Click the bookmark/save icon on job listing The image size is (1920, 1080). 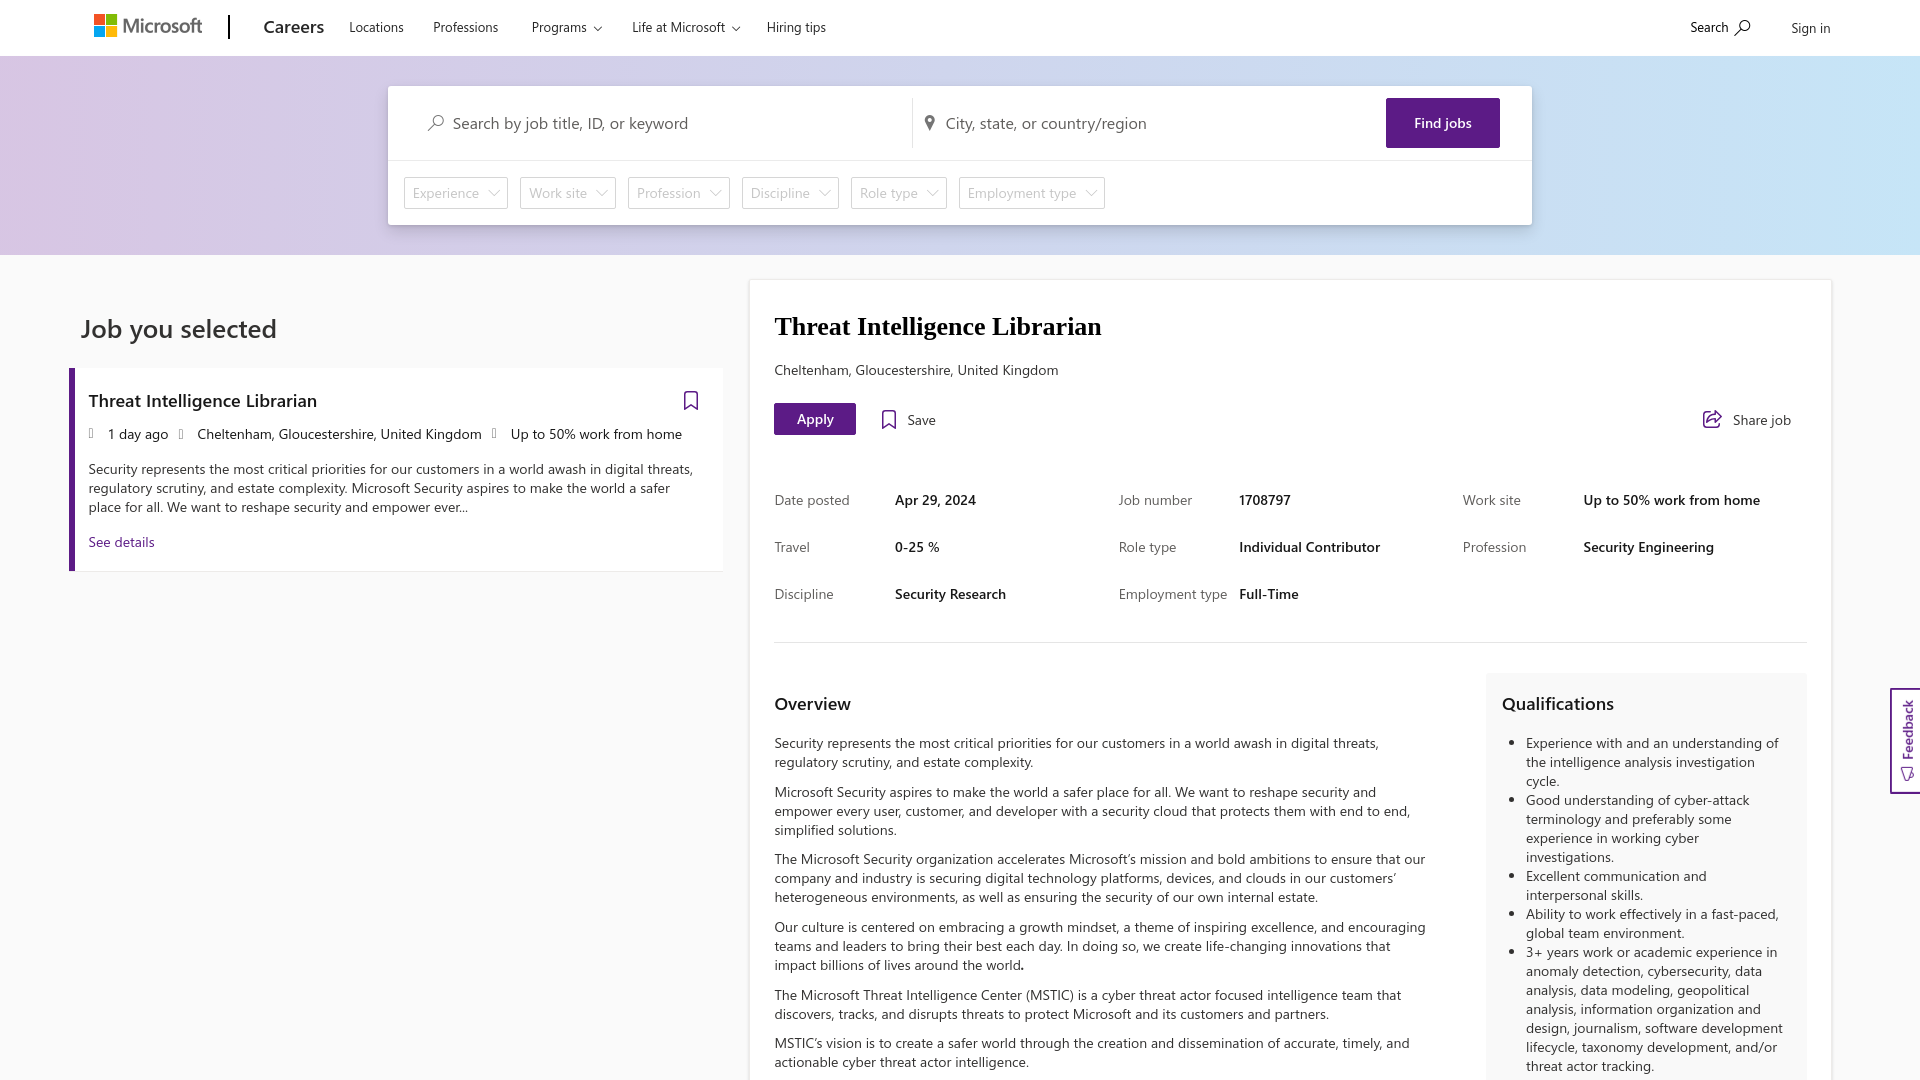(x=690, y=400)
